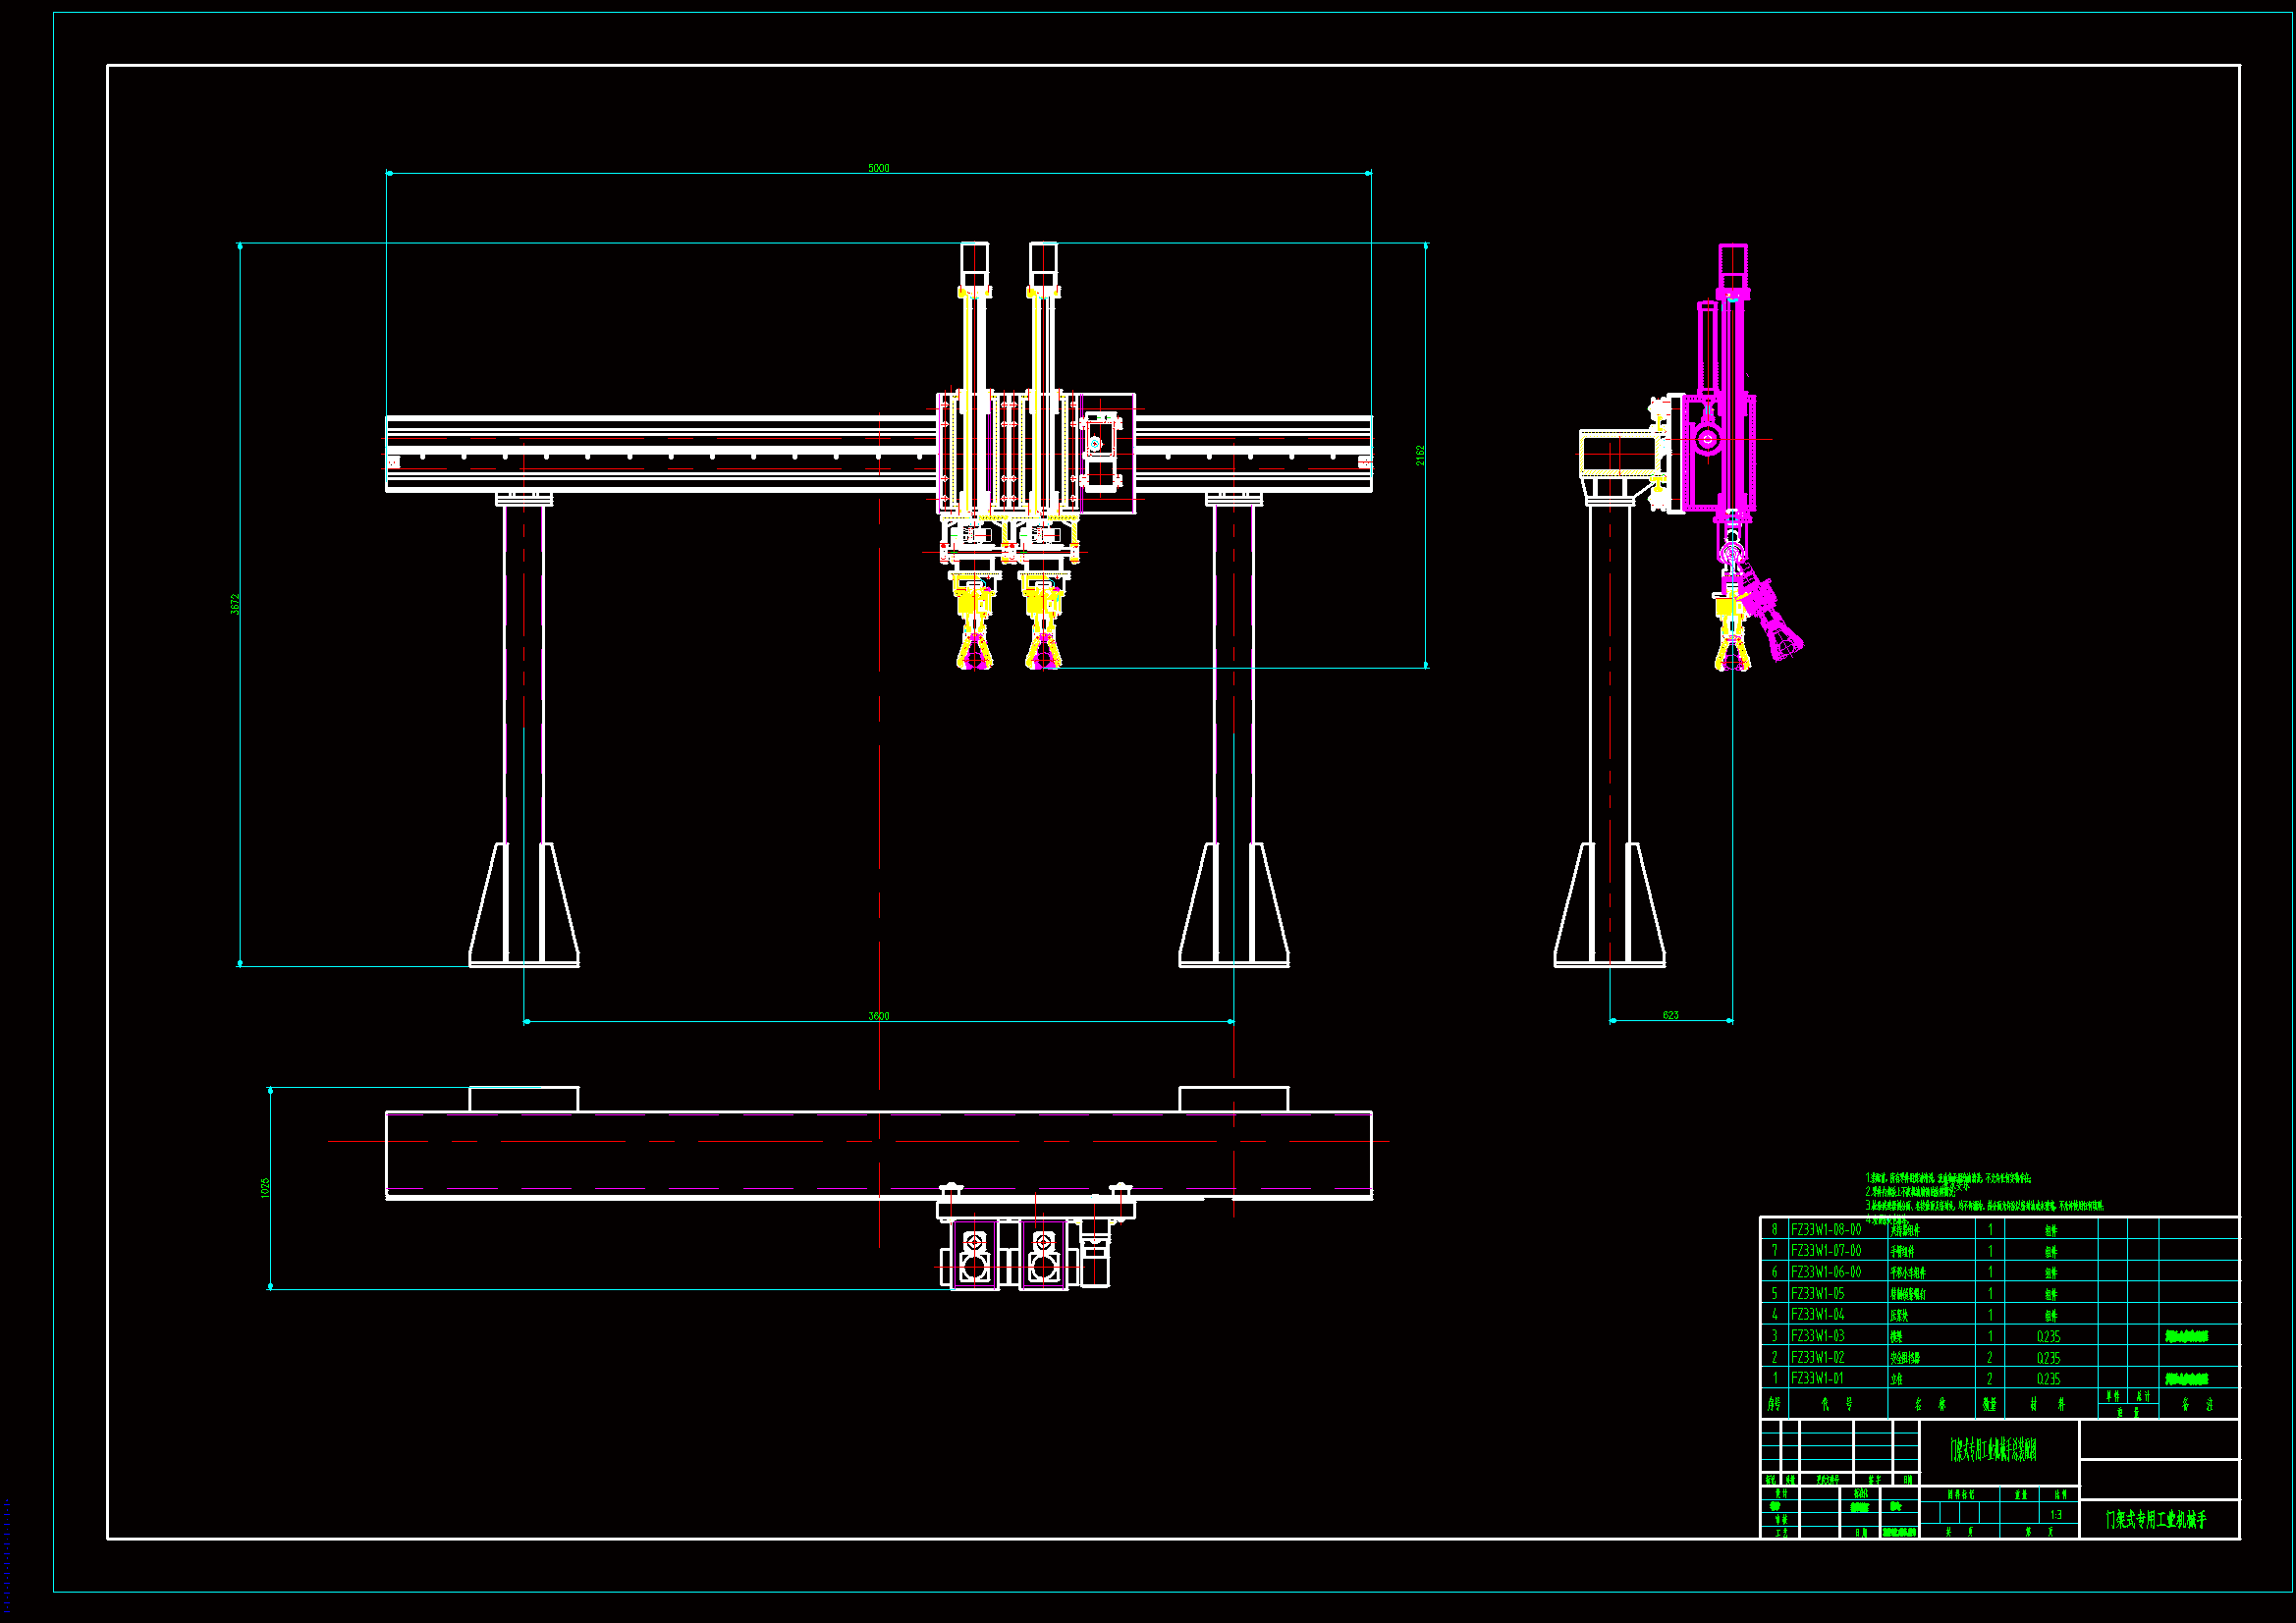The image size is (2296, 1623).
Task: Select Q235 material cell for item 3
Action: point(2048,1336)
